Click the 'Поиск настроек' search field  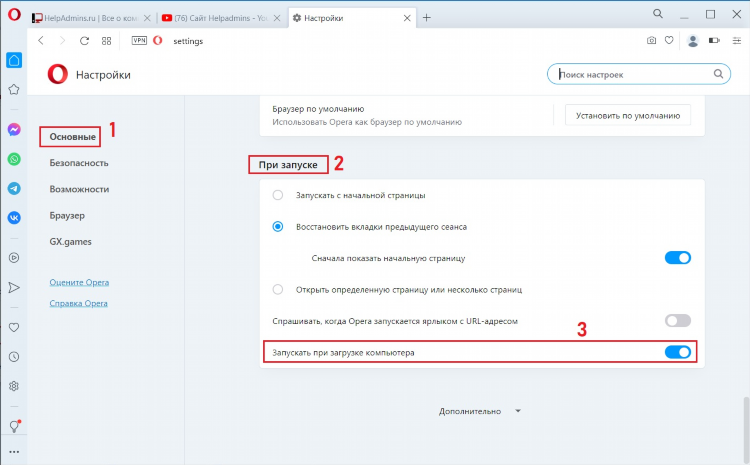pos(639,74)
